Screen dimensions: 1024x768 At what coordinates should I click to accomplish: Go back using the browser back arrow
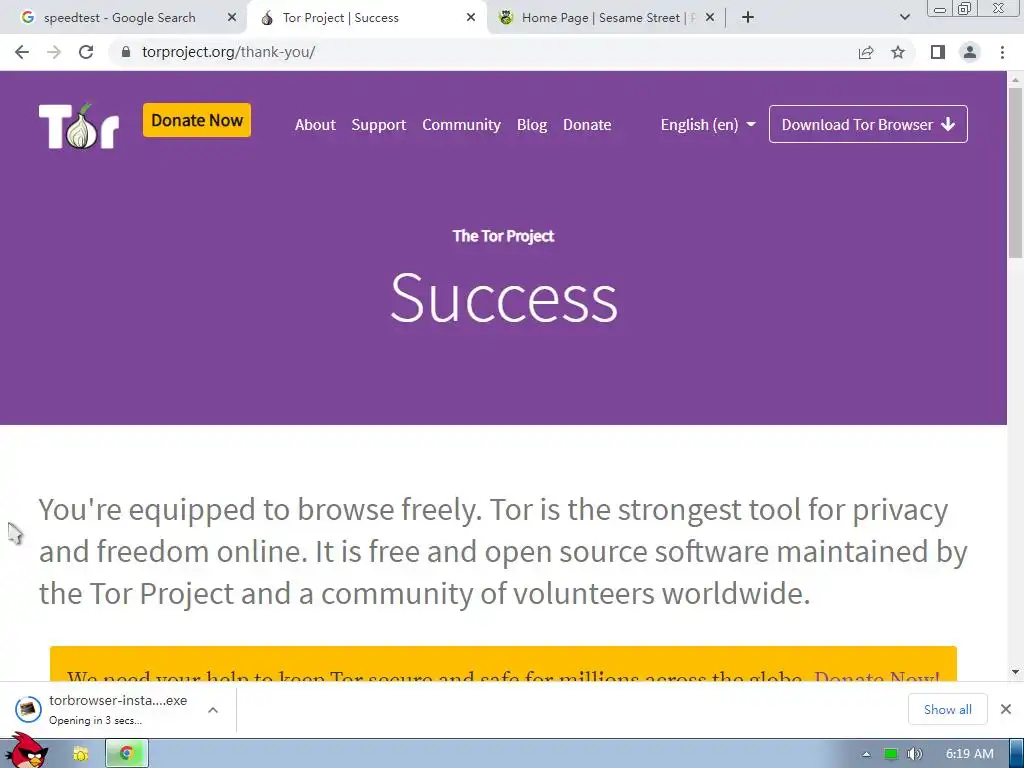point(22,52)
